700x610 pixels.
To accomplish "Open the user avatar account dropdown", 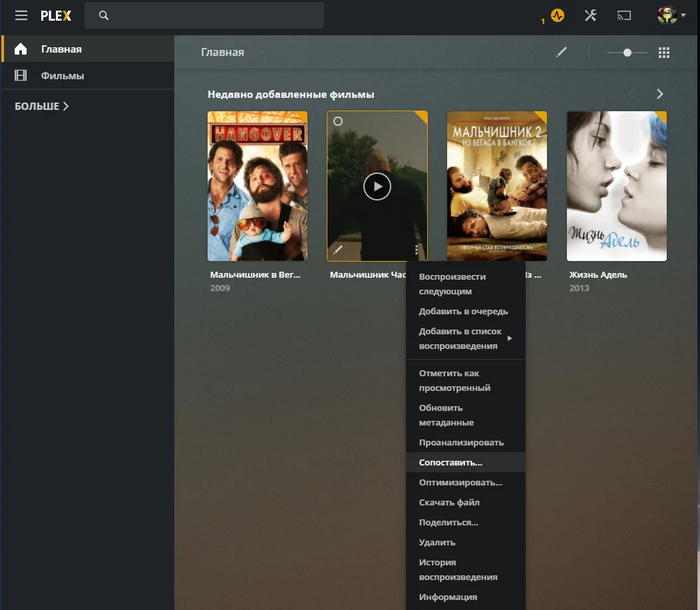I will click(669, 16).
